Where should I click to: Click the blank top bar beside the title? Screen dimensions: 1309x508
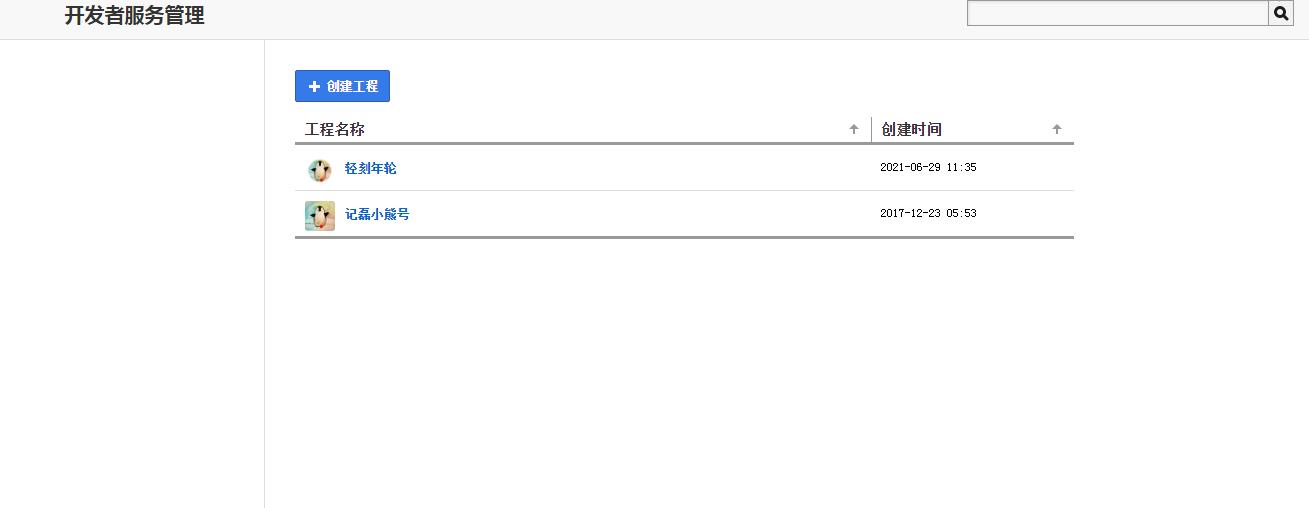[580, 18]
